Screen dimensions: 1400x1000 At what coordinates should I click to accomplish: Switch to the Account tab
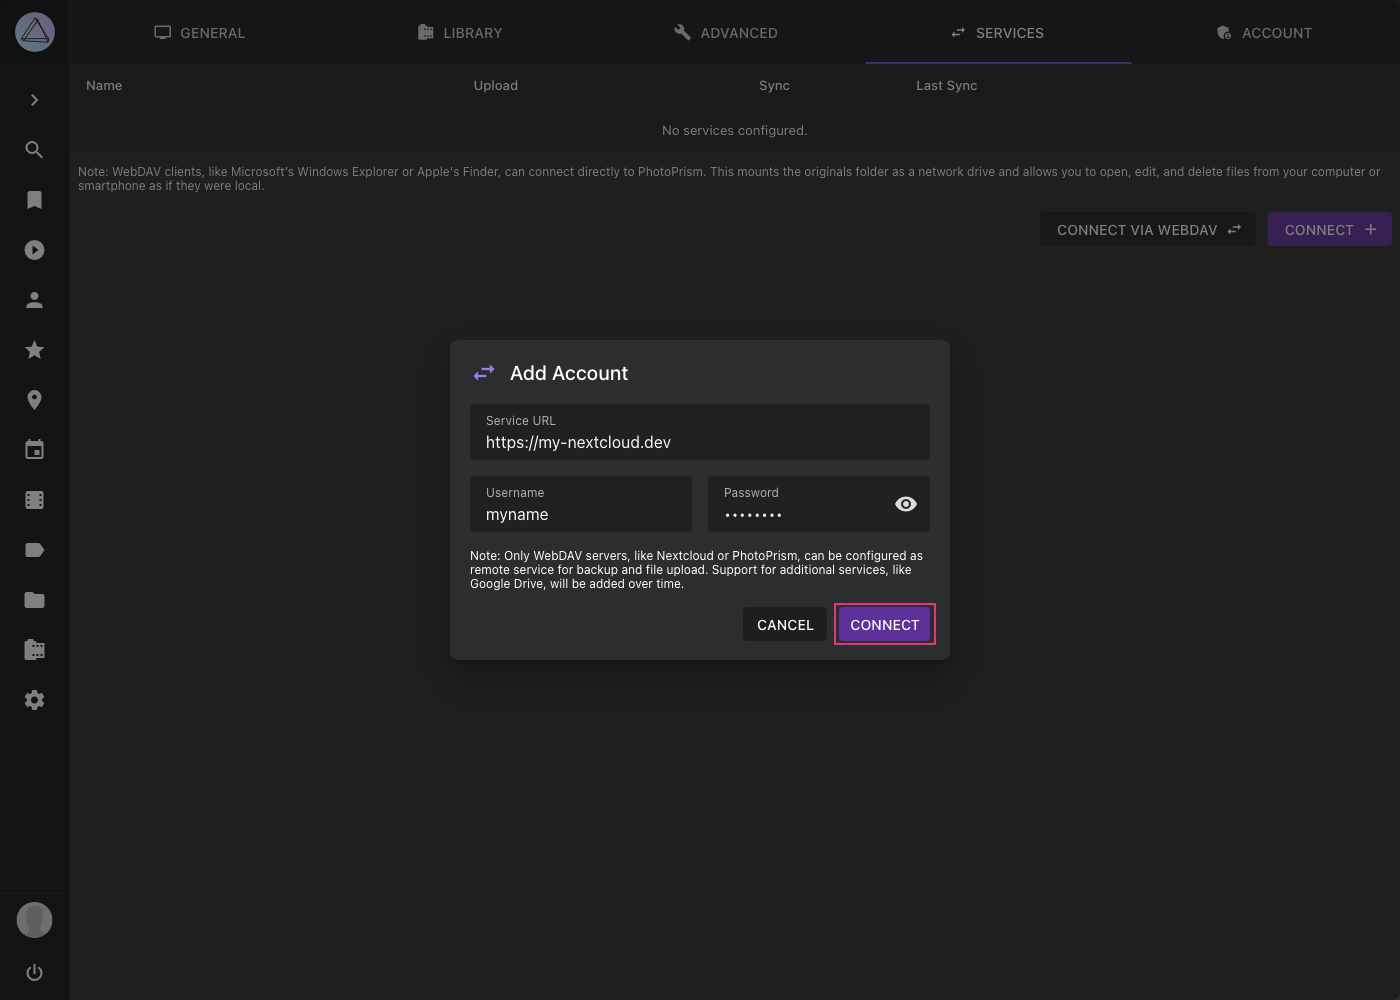tap(1264, 32)
